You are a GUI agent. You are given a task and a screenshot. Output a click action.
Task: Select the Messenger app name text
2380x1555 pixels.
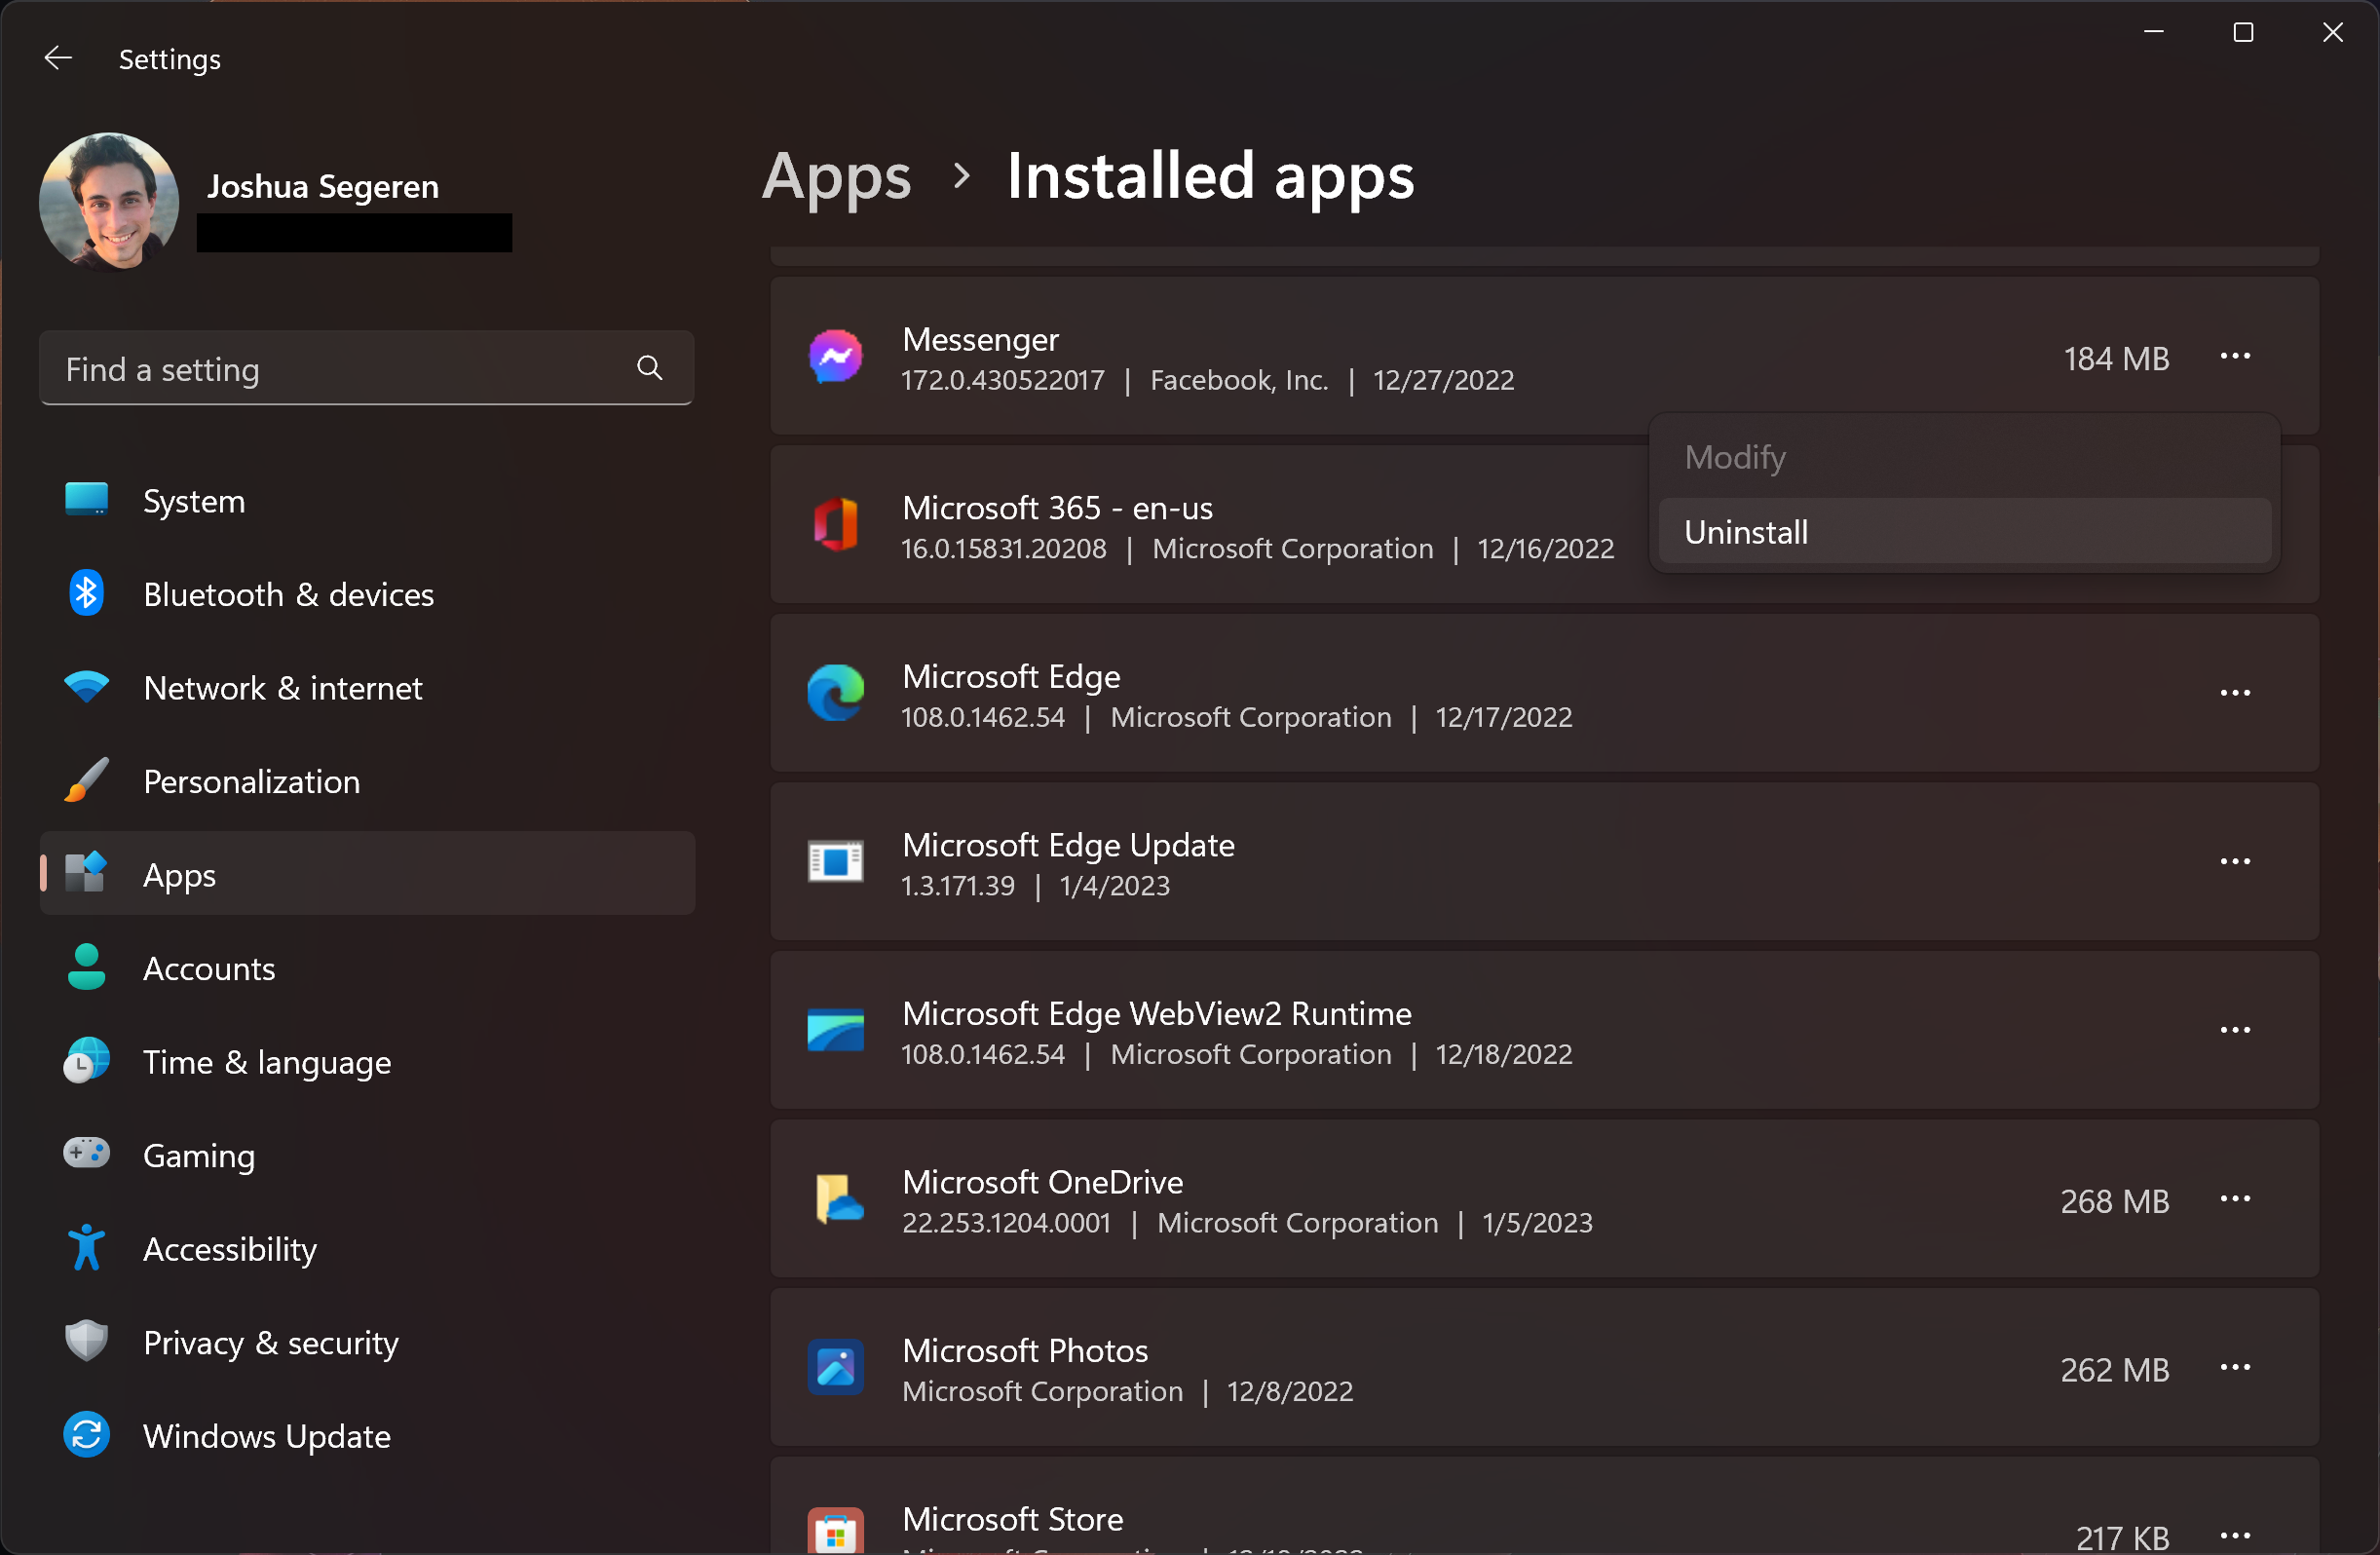click(980, 340)
